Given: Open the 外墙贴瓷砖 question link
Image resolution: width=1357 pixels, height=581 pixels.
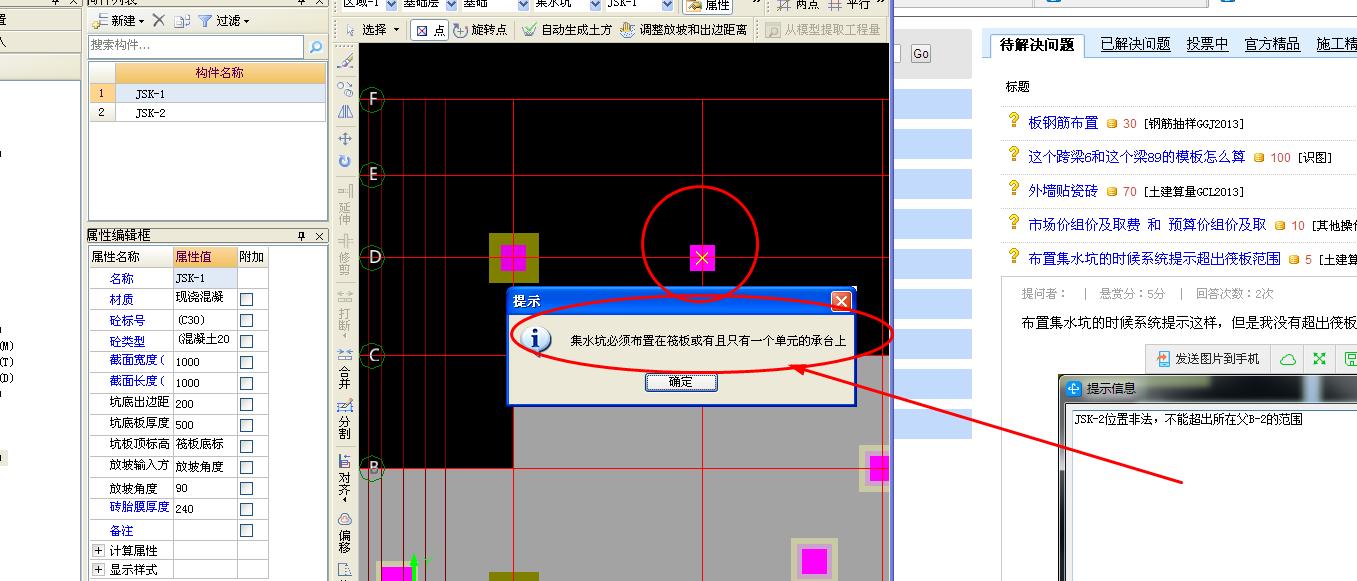Looking at the screenshot, I should (1063, 190).
